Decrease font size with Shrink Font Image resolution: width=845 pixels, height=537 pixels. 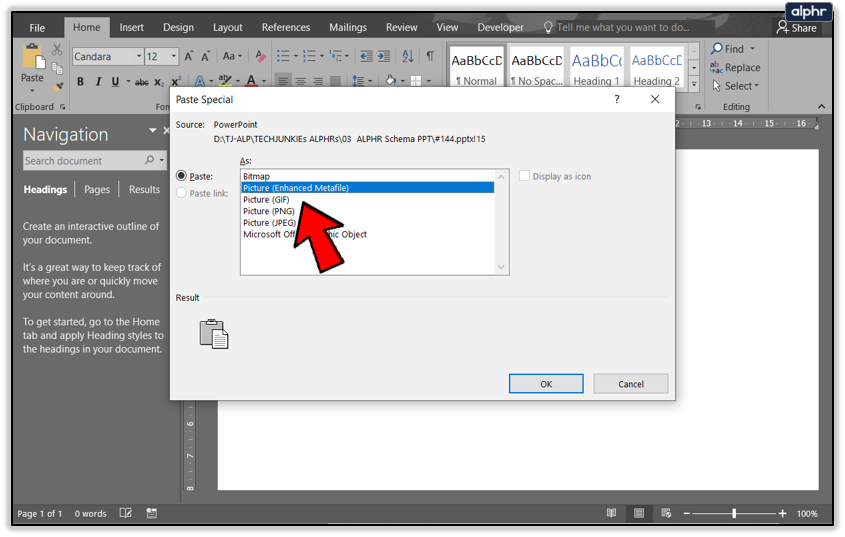205,56
